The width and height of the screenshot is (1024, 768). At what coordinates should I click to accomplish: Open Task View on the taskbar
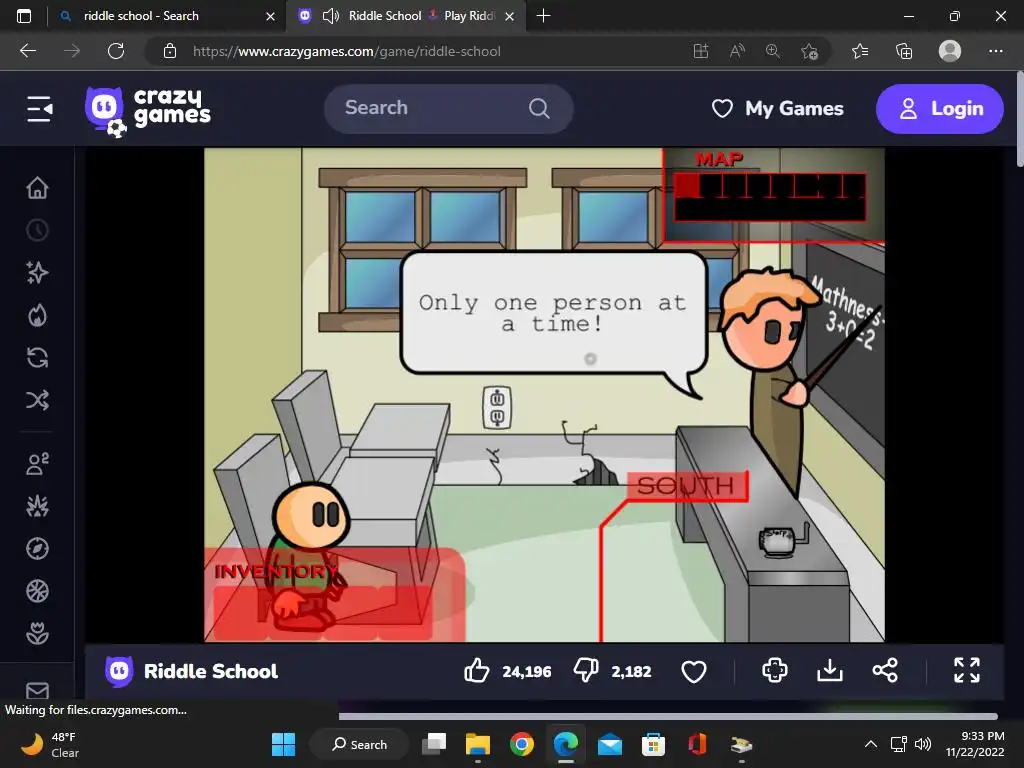point(434,744)
